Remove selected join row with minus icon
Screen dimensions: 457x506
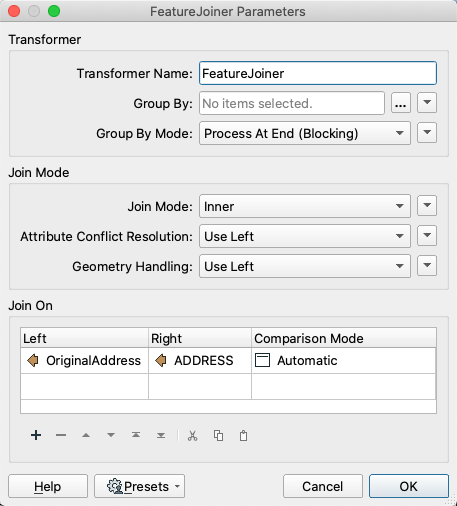61,435
